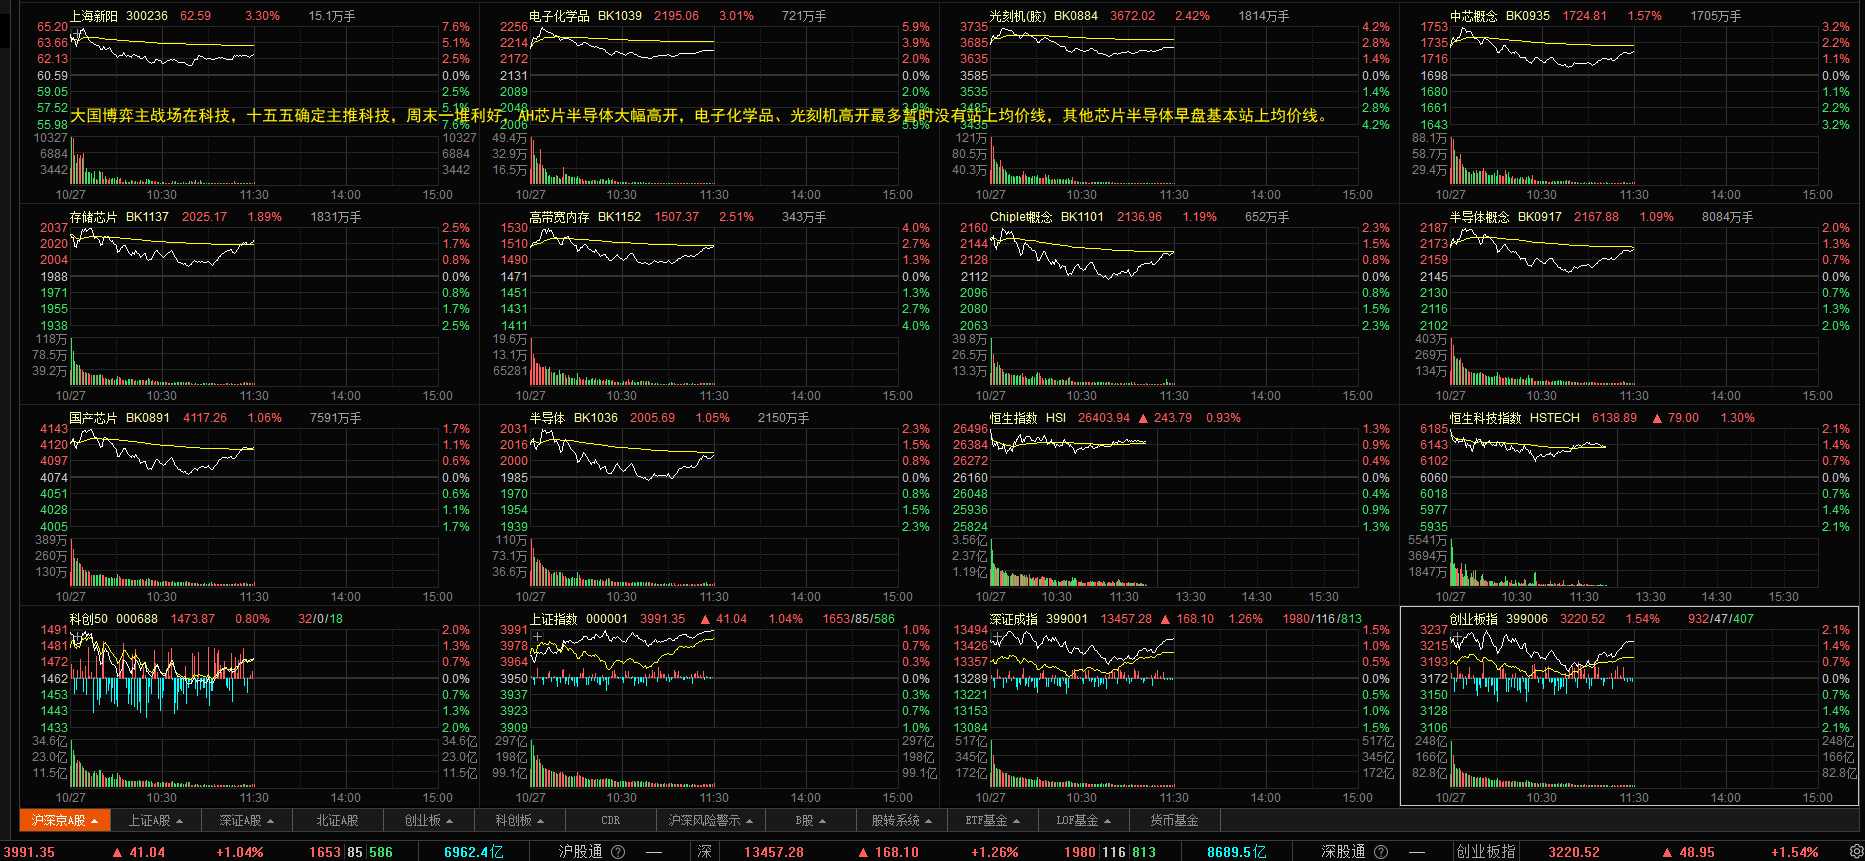Image resolution: width=1865 pixels, height=861 pixels.
Task: Expand the B股 tab arrow menu
Action: 823,821
